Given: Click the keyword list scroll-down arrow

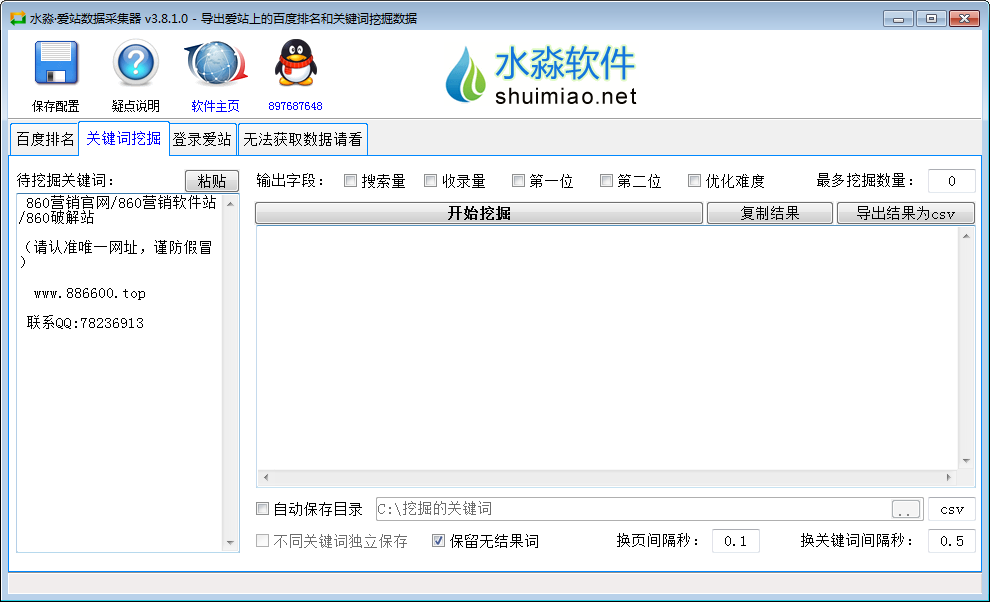Looking at the screenshot, I should pos(230,543).
